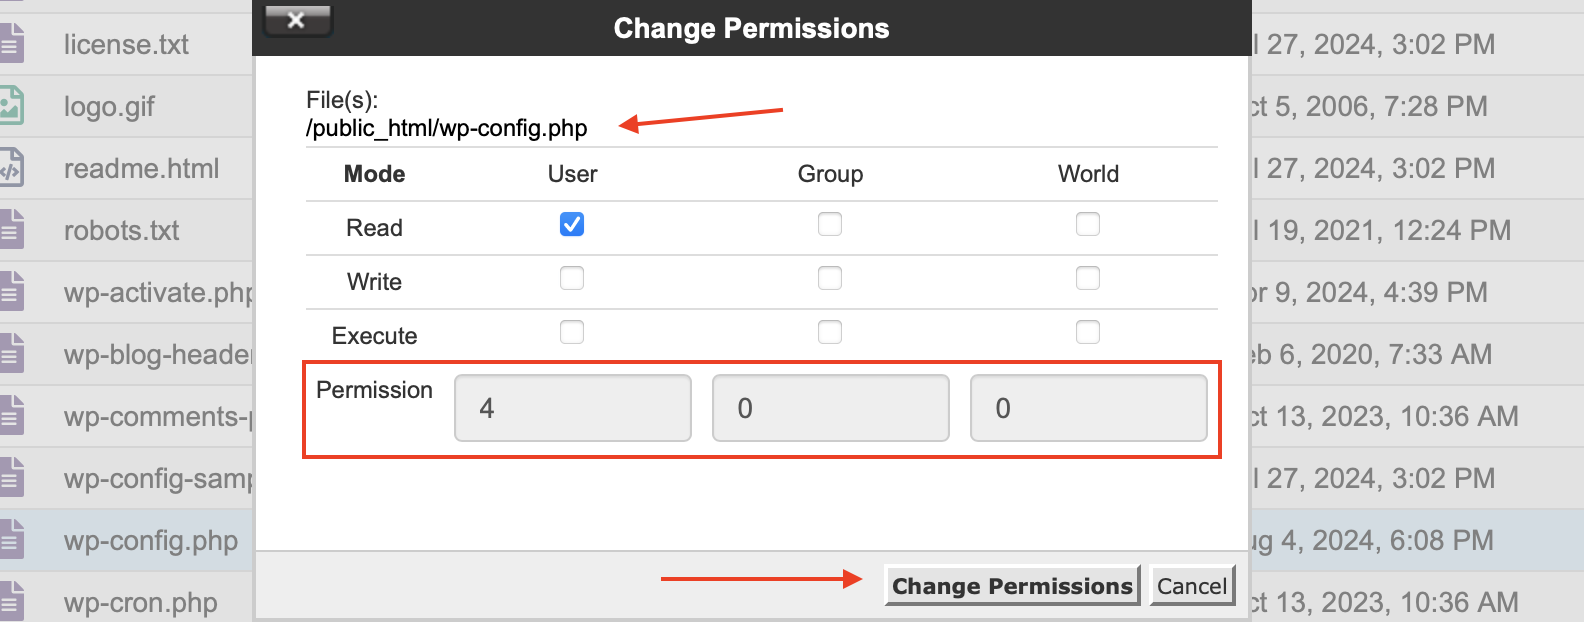Click the wp-cron.php file icon
The width and height of the screenshot is (1584, 622).
click(14, 601)
